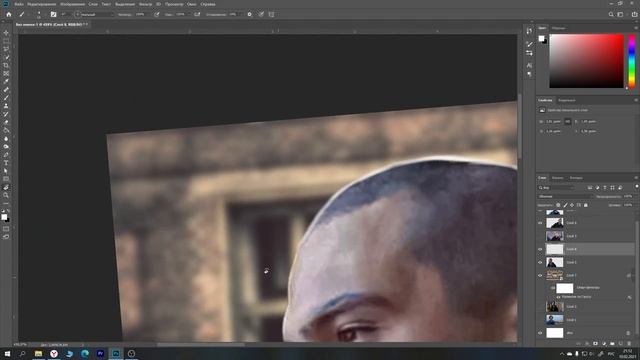Open the Окно menu
The image size is (640, 360).
click(x=191, y=4)
